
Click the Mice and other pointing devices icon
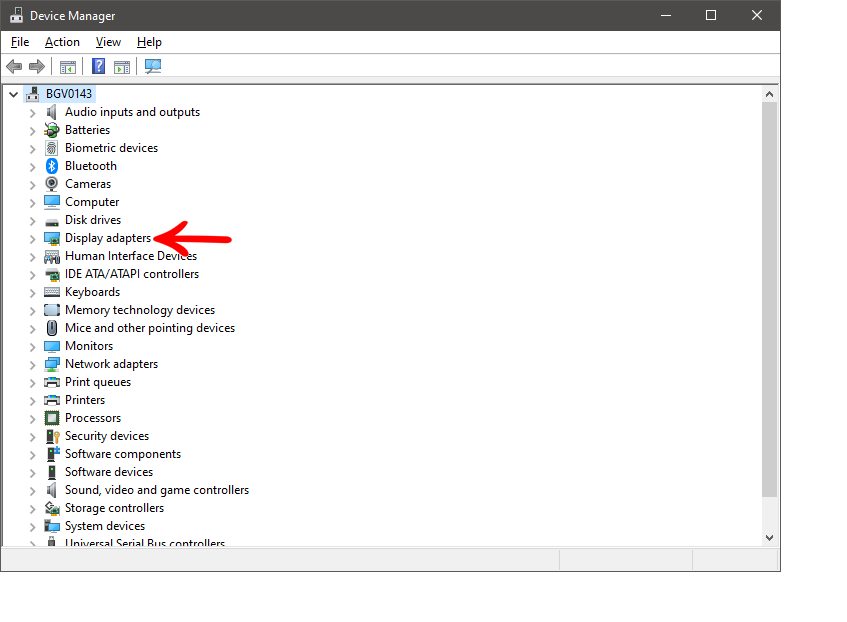pyautogui.click(x=52, y=328)
